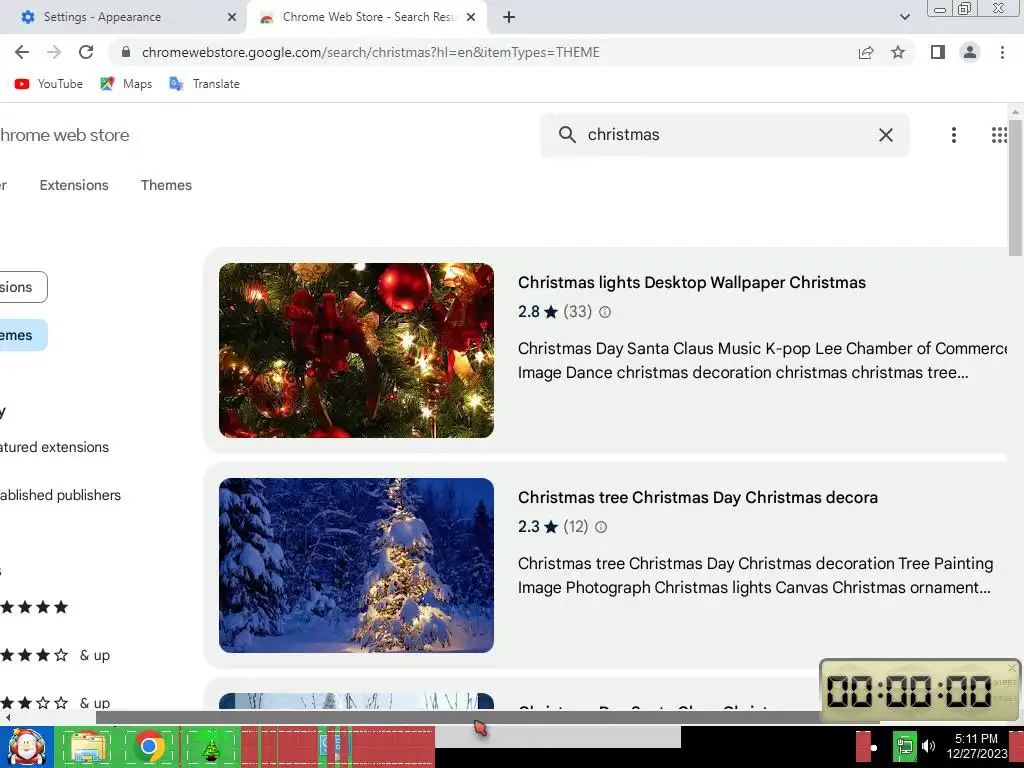Screen dimensions: 1024x768
Task: Click the vertical page scrollbar thumb
Action: [1016, 186]
